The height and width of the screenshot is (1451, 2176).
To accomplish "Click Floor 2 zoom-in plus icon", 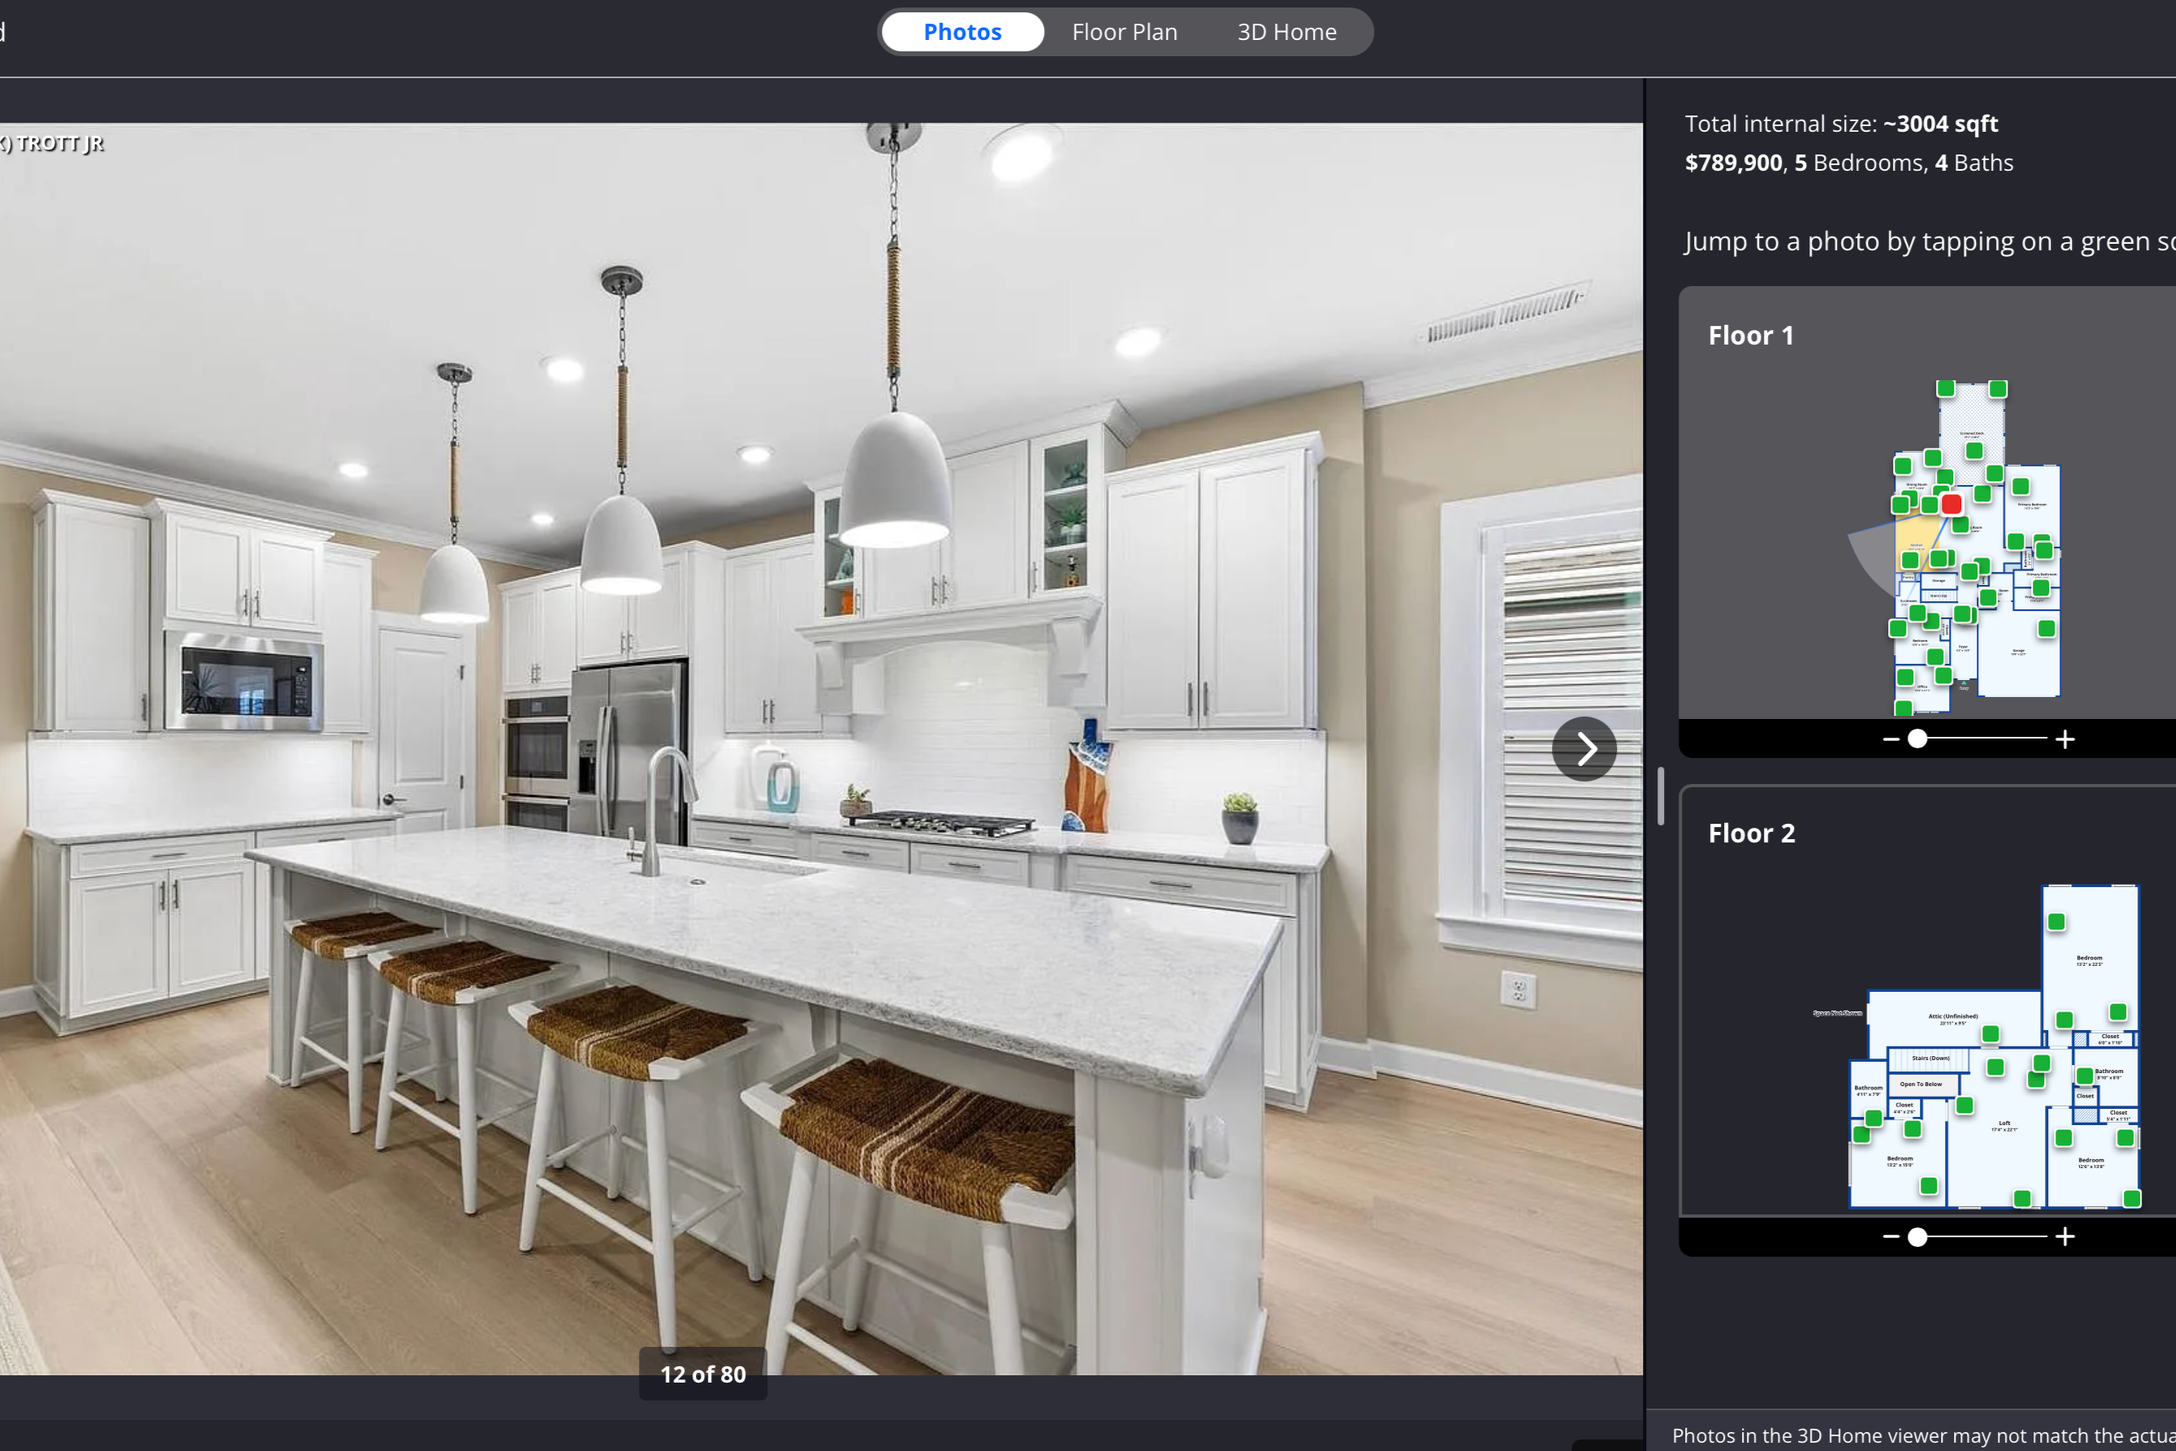I will coord(2065,1237).
